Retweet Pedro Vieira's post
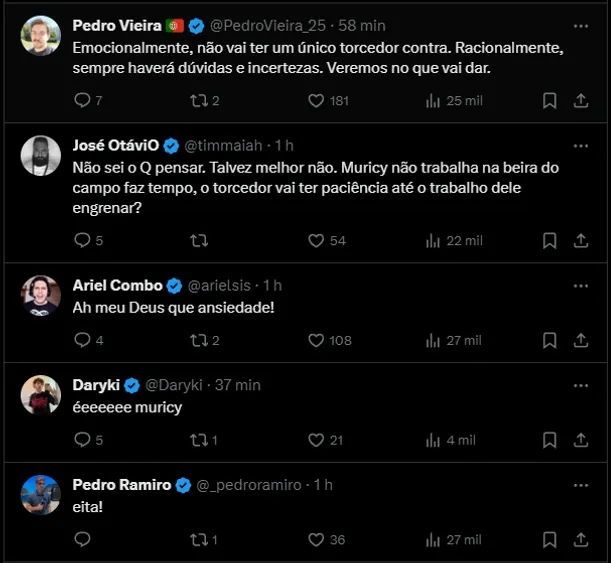 pos(199,100)
